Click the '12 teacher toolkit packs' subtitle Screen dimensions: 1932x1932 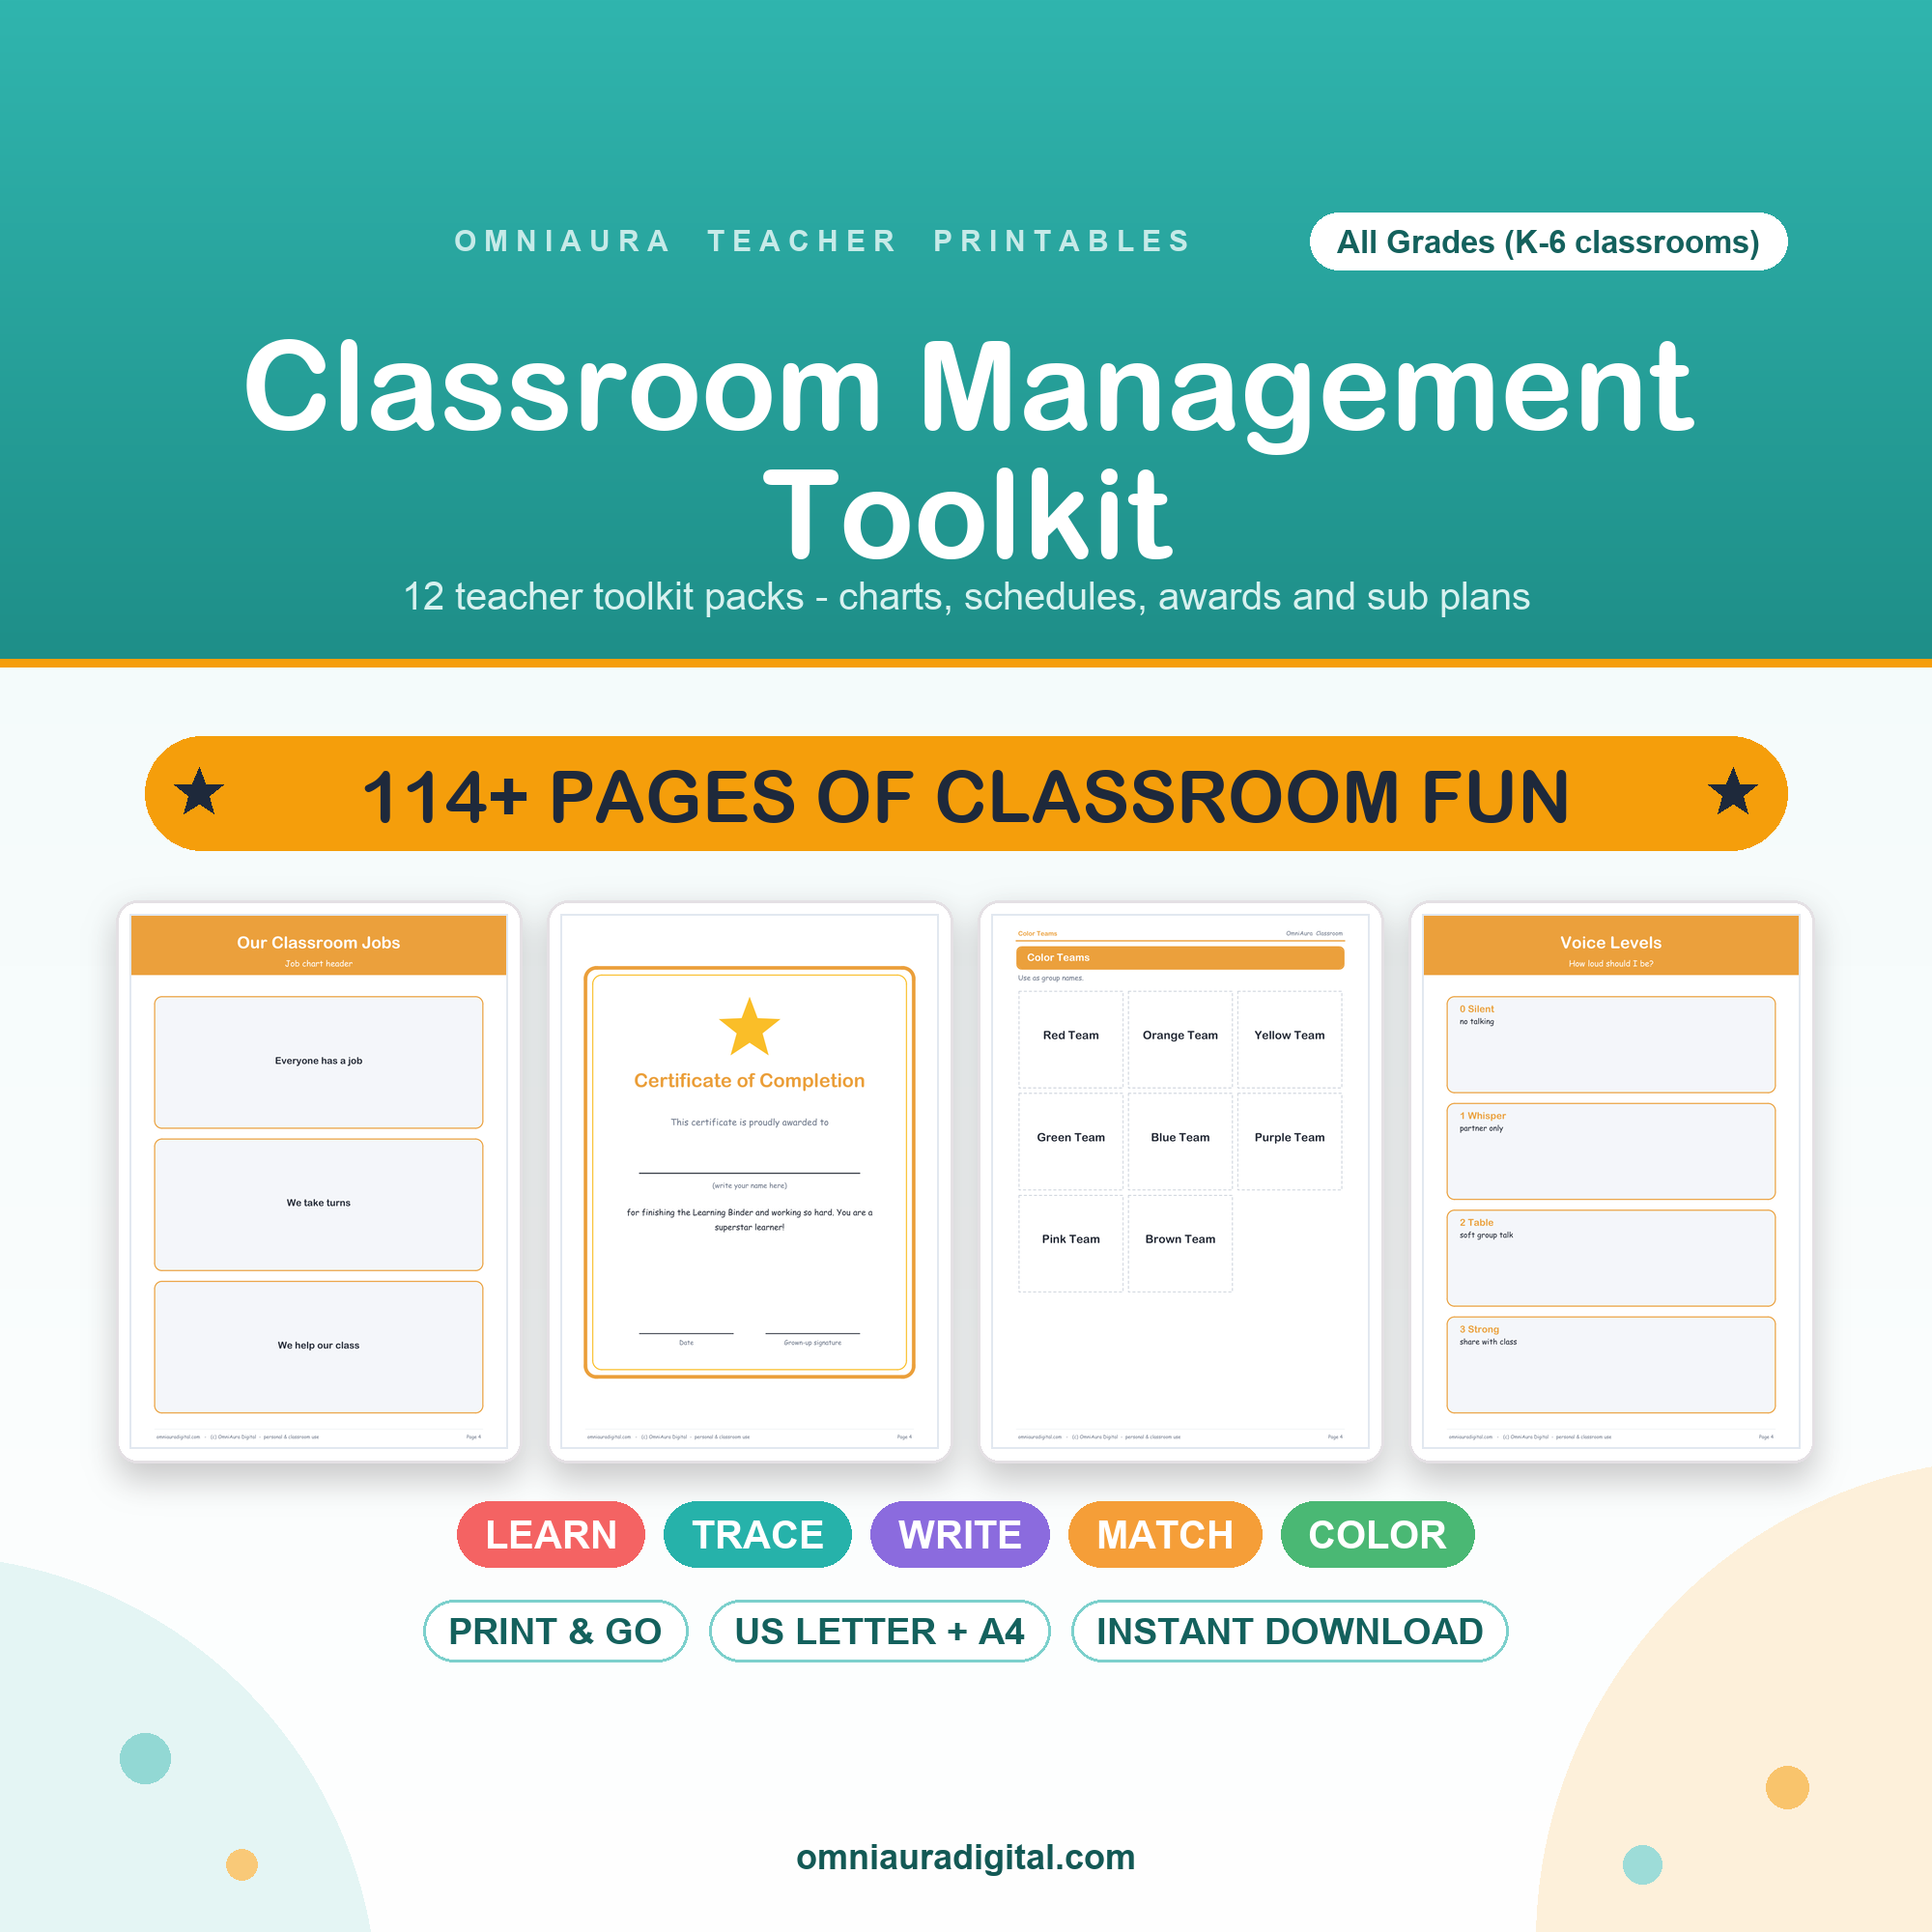click(966, 596)
